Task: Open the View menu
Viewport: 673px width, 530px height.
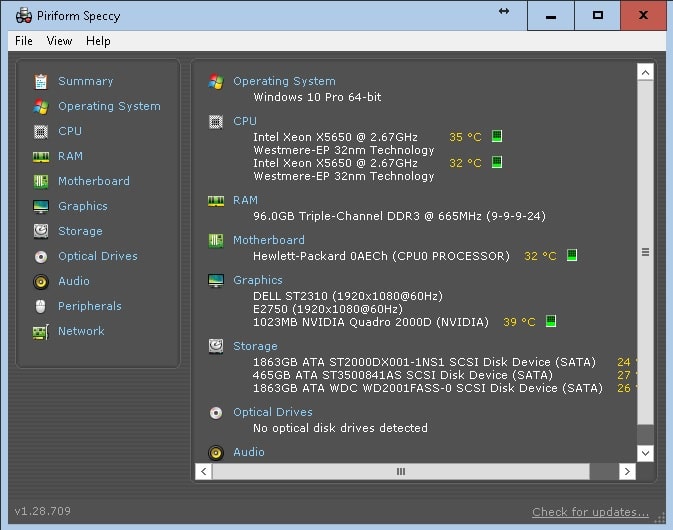Action: pyautogui.click(x=59, y=41)
